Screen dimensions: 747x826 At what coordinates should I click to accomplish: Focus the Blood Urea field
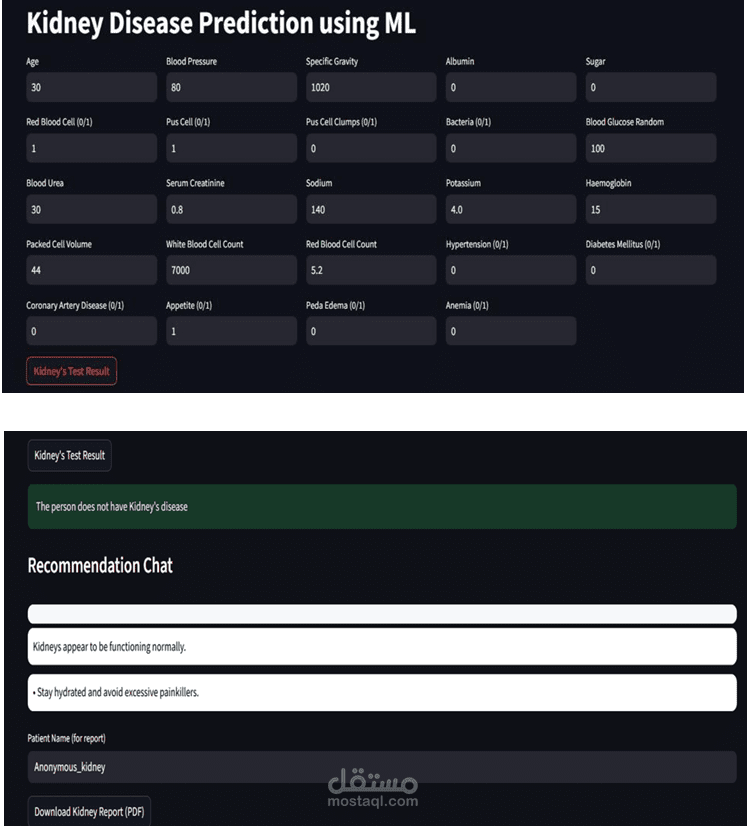91,209
